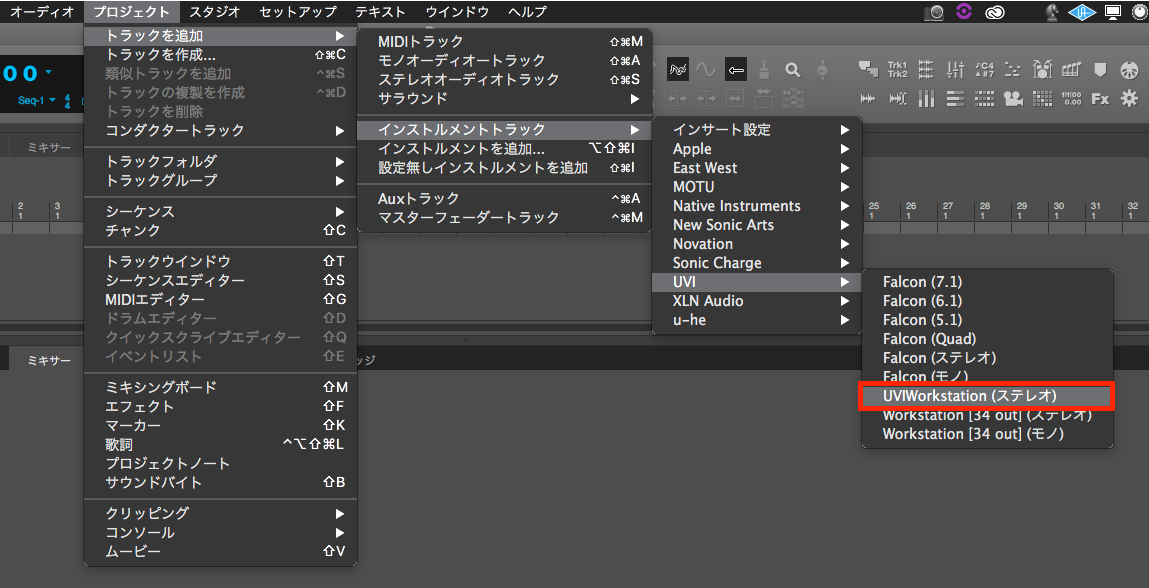Expand the Native Instruments submenu
This screenshot has height=588, width=1149.
coord(757,206)
